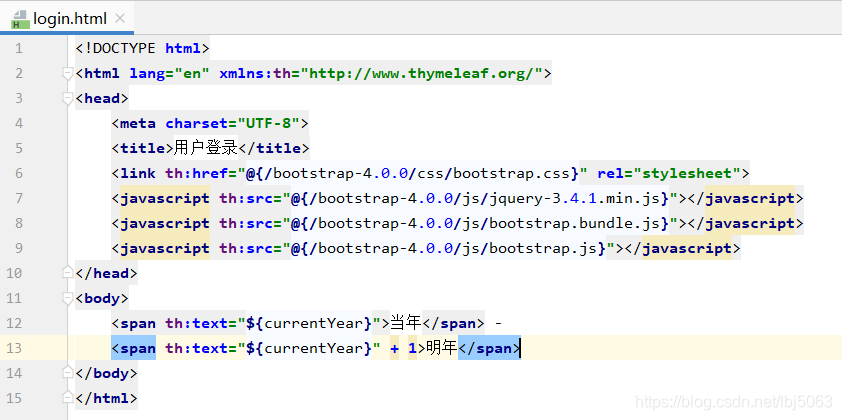Screen dimensions: 842x420
Task: Click rel="stylesheet" attribute on line 6
Action: coord(669,173)
